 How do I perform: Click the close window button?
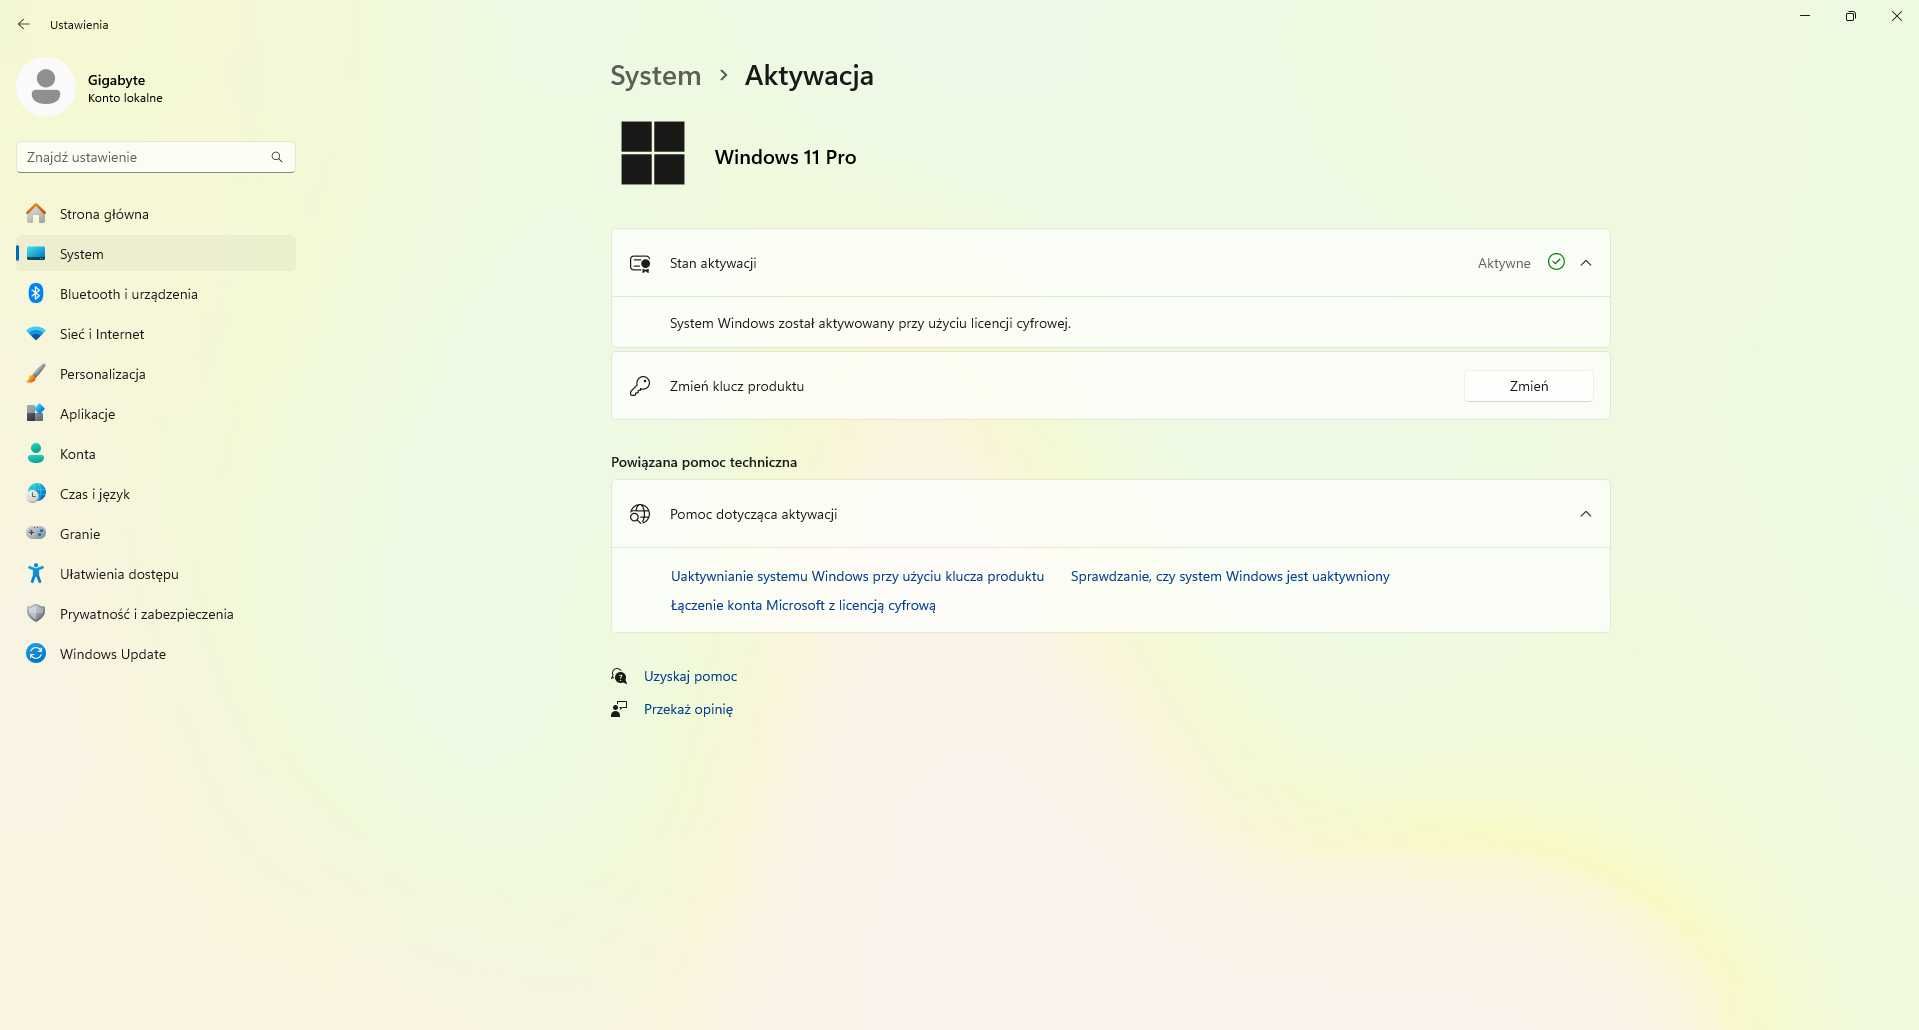click(x=1897, y=16)
